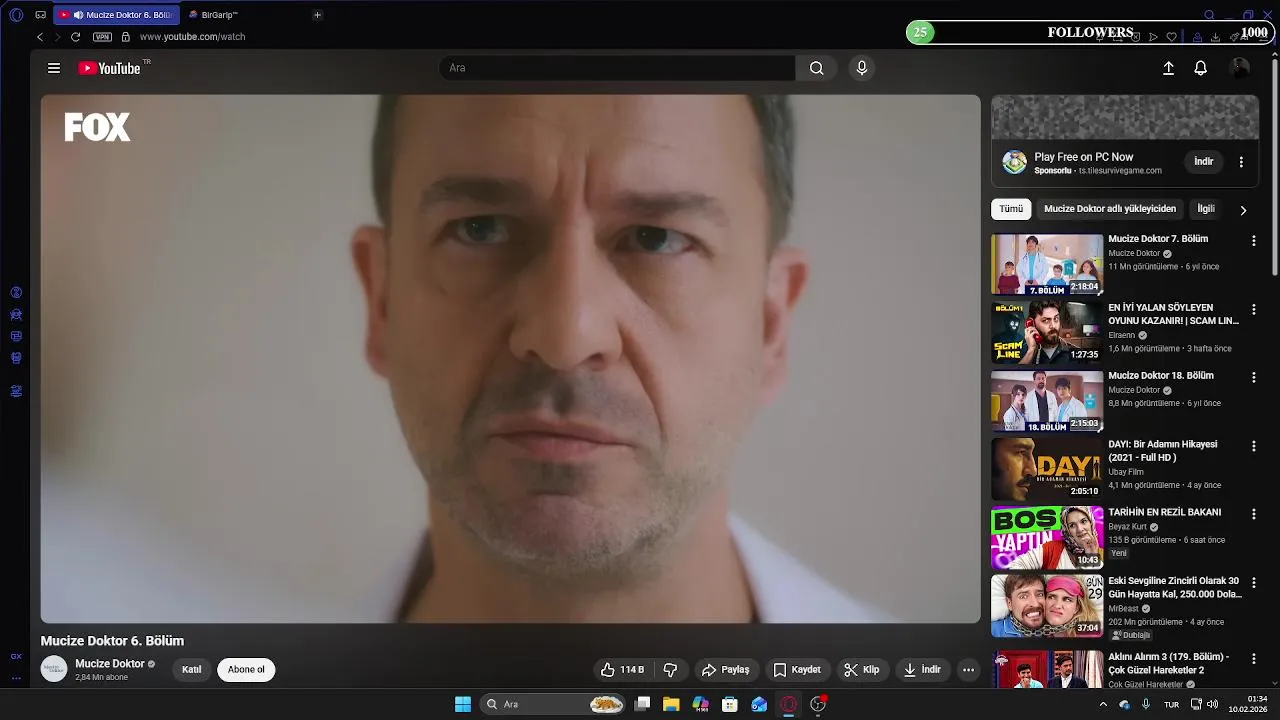Open options for EN İYİ YALAN SÖYLEYEN video

(1254, 310)
